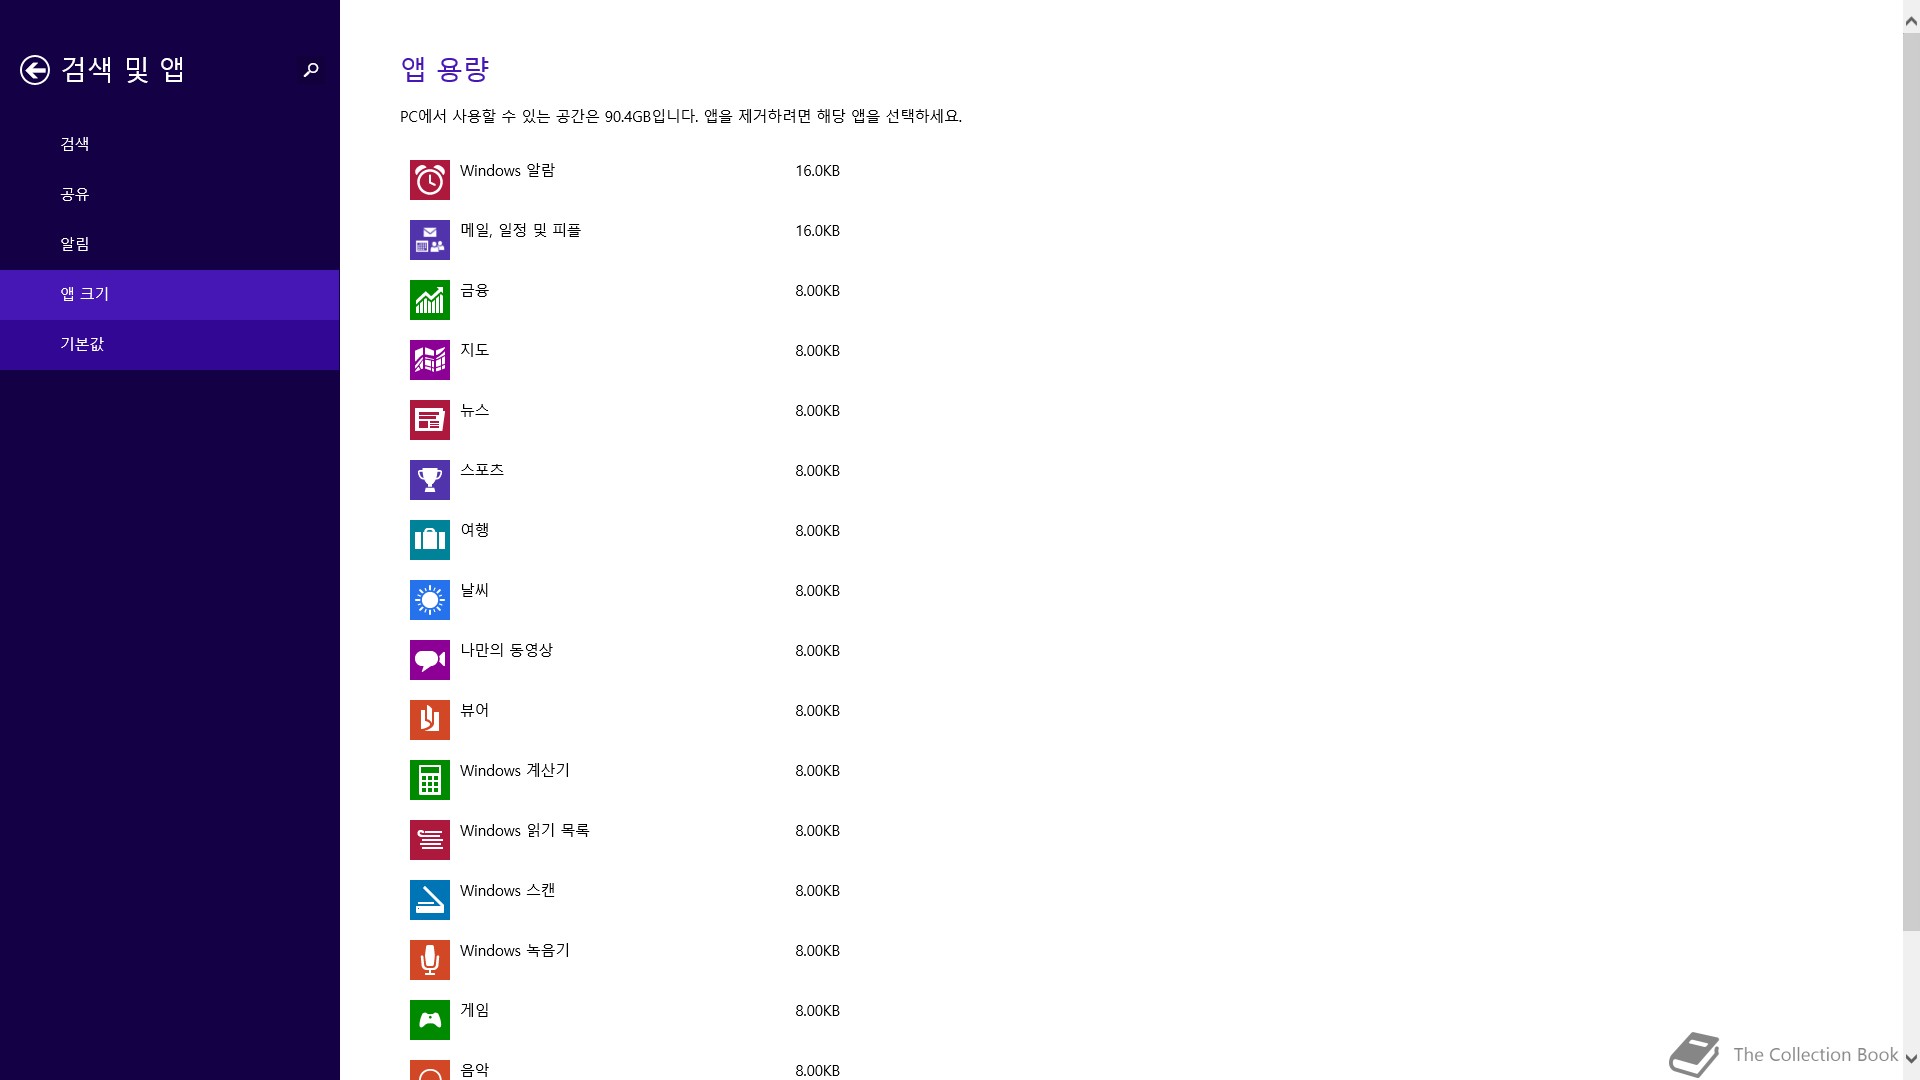This screenshot has height=1080, width=1920.
Task: Select the 스포츠 app name
Action: point(482,471)
